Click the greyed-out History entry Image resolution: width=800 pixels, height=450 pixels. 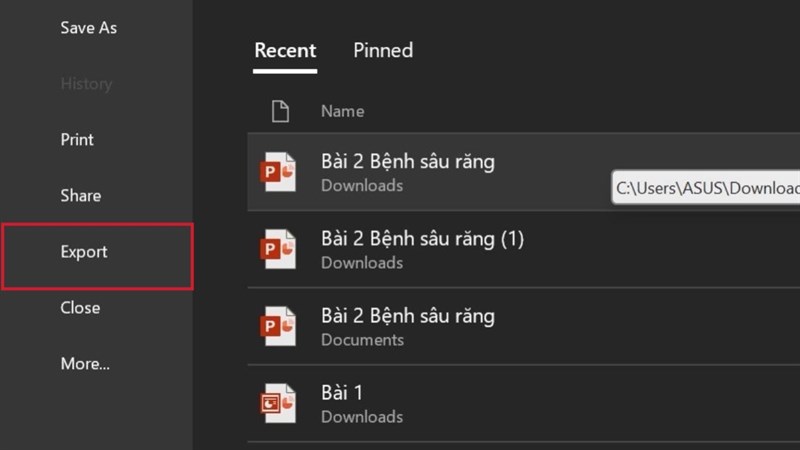click(86, 84)
